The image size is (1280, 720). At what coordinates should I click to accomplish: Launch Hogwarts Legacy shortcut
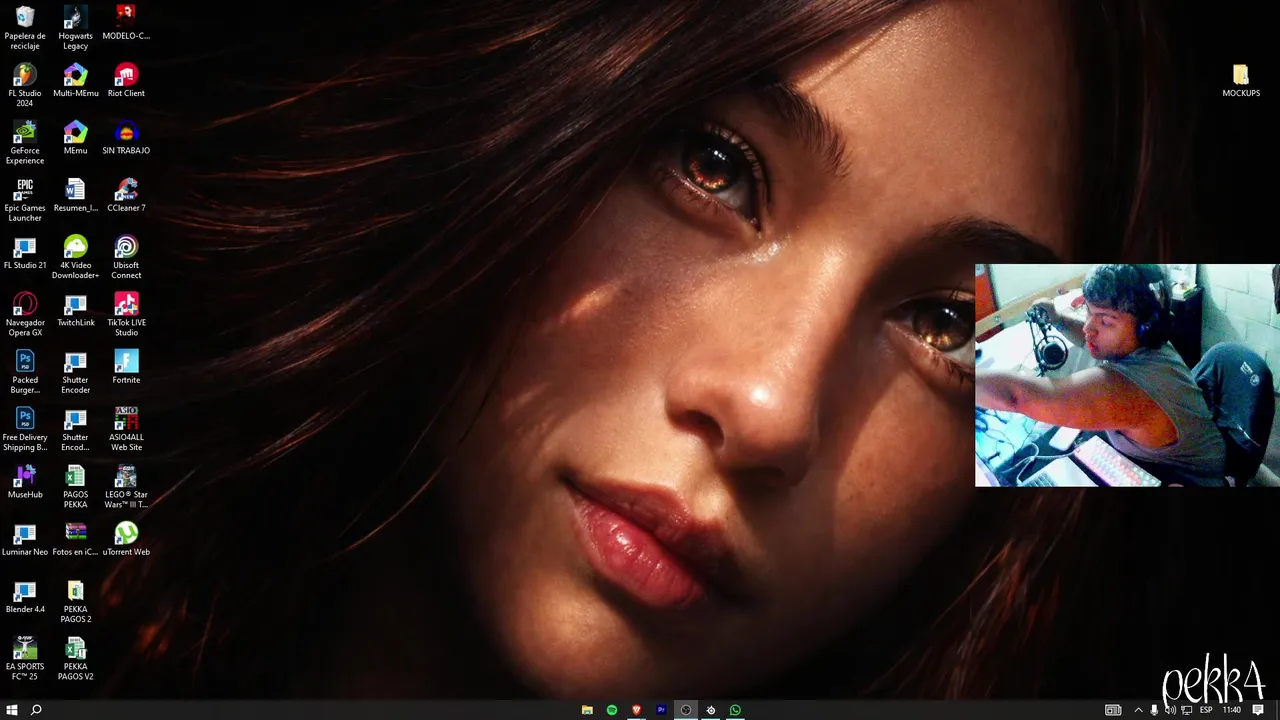tap(75, 27)
